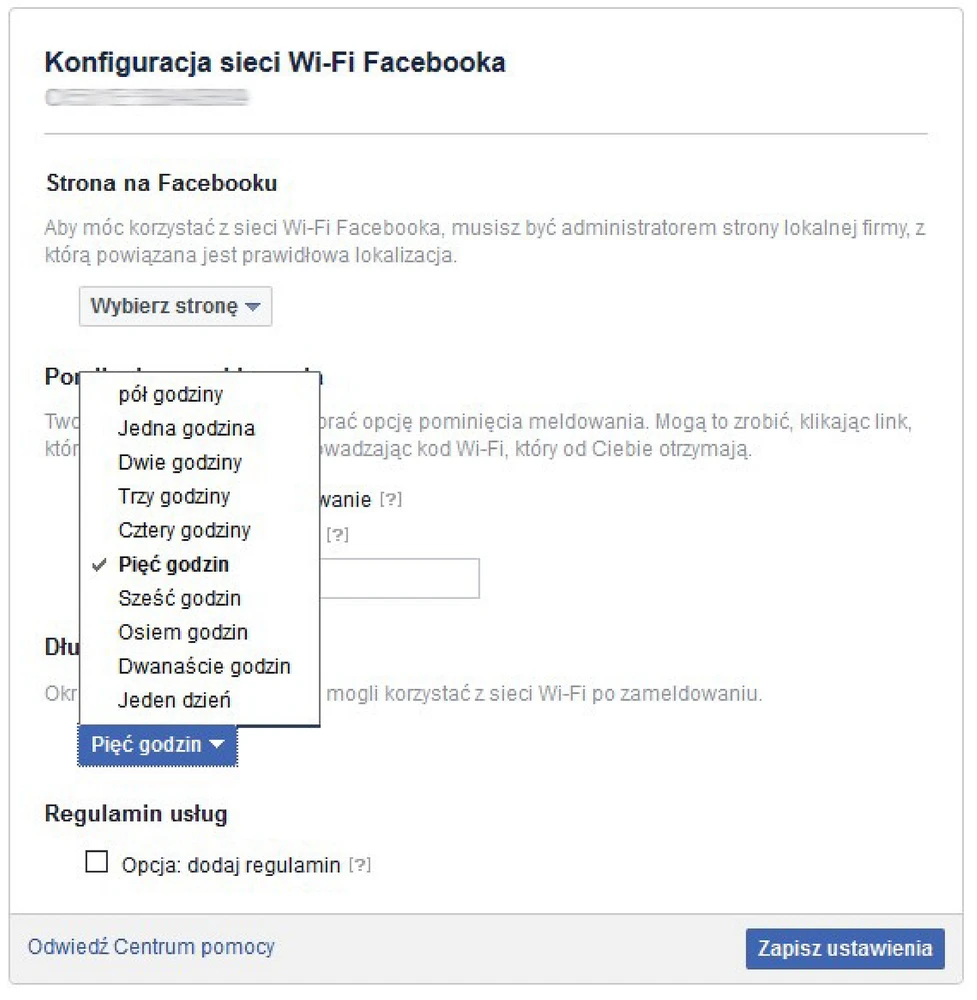Click the checked Pięć godzin option
The height and width of the screenshot is (1000, 977).
[173, 565]
